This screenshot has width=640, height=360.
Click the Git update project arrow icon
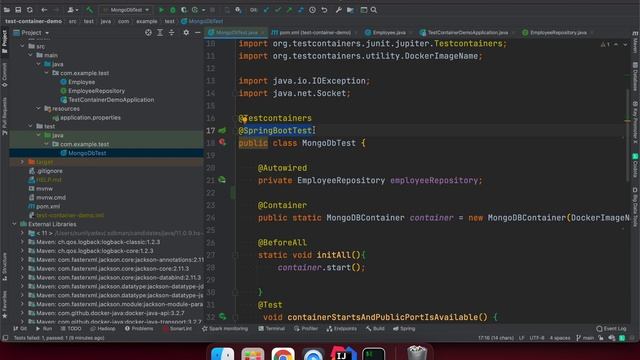click(267, 10)
